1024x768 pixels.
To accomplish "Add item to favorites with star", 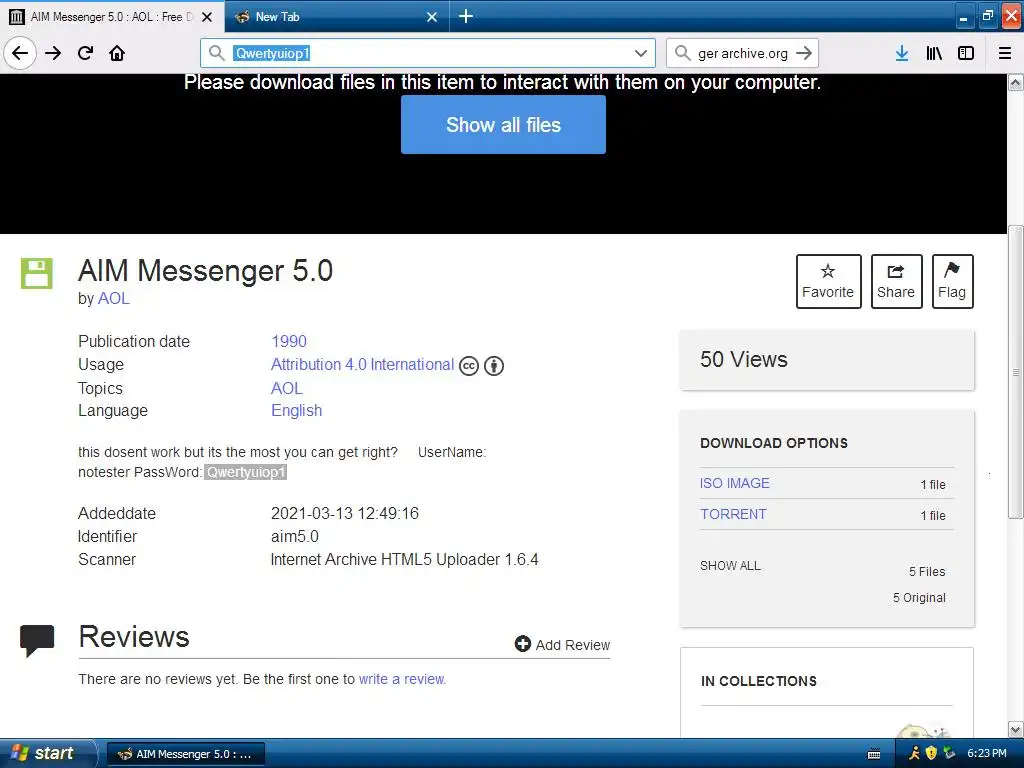I will tap(828, 281).
